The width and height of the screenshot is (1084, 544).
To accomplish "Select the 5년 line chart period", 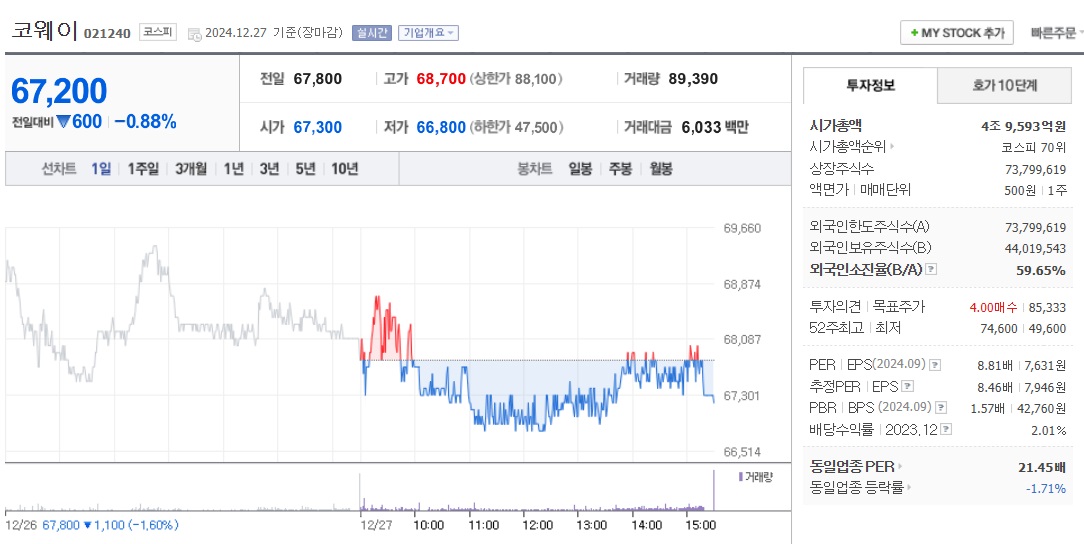I will (306, 169).
